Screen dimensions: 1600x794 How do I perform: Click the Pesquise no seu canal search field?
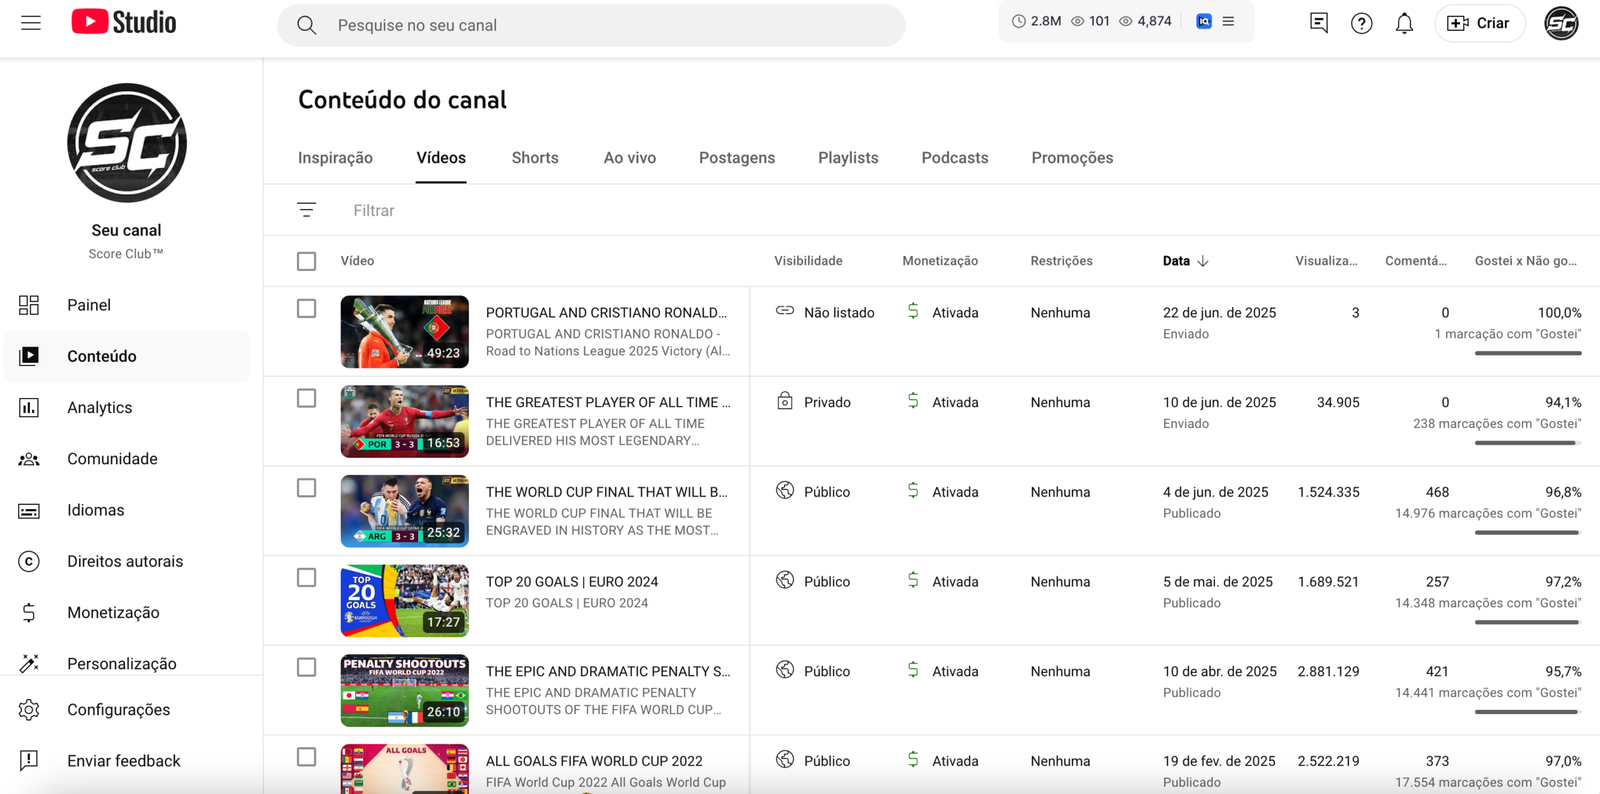coord(591,25)
